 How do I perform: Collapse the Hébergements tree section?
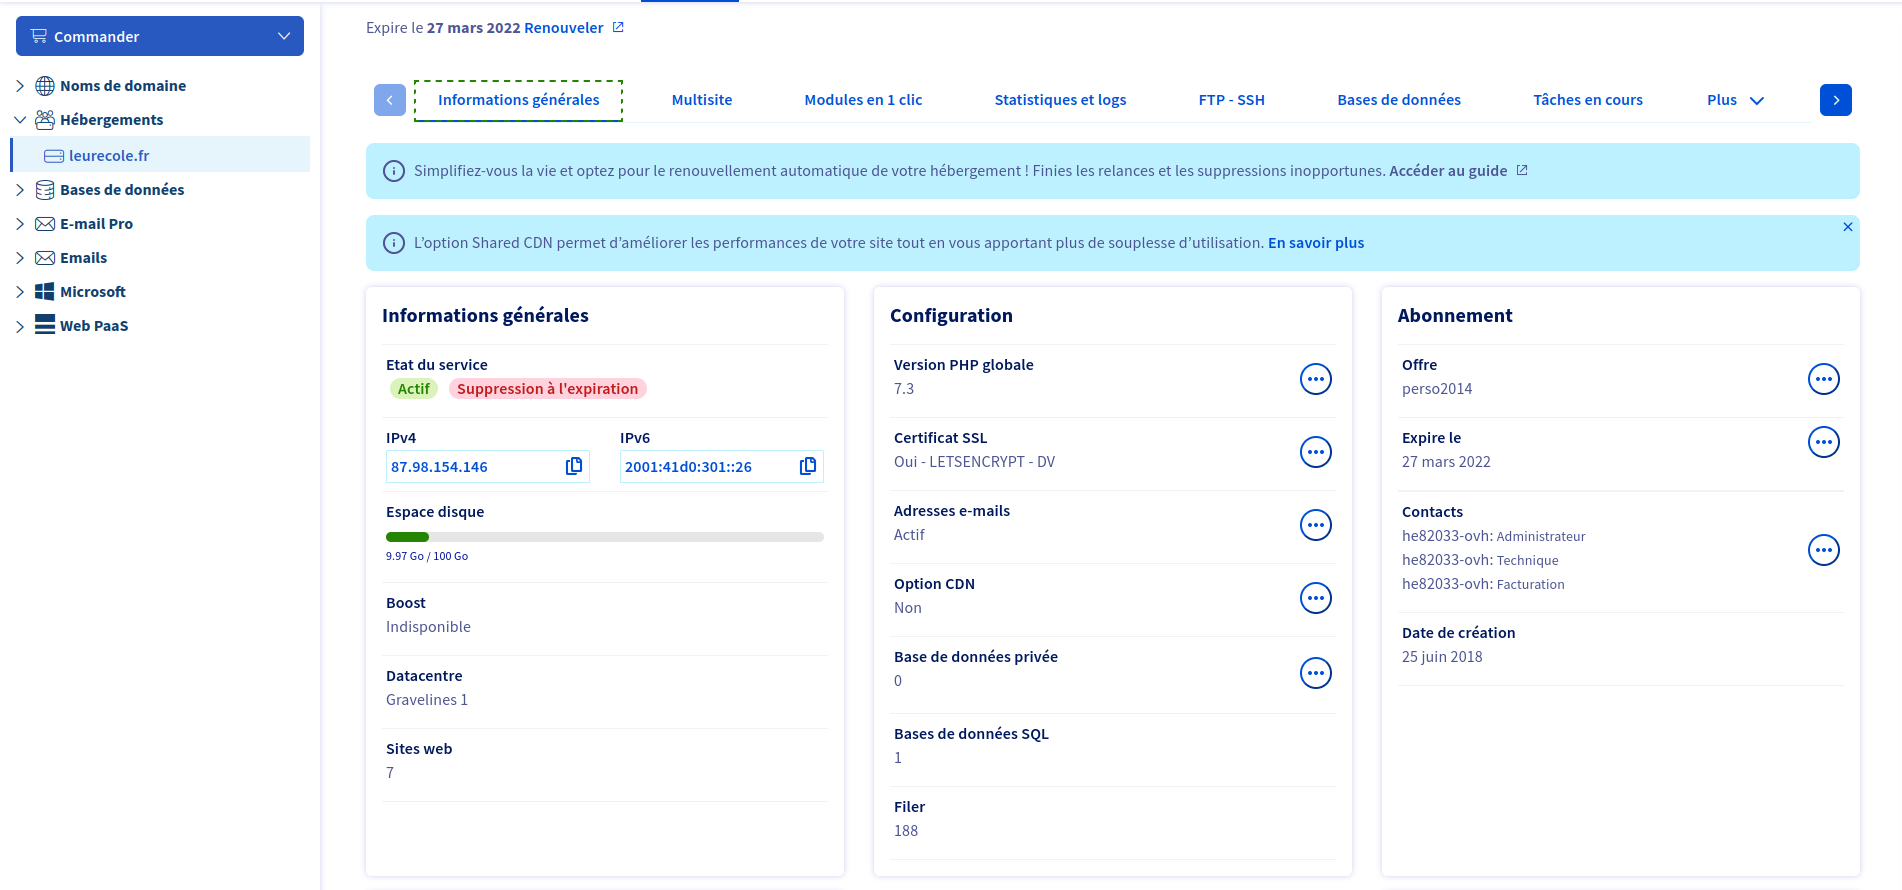[20, 120]
